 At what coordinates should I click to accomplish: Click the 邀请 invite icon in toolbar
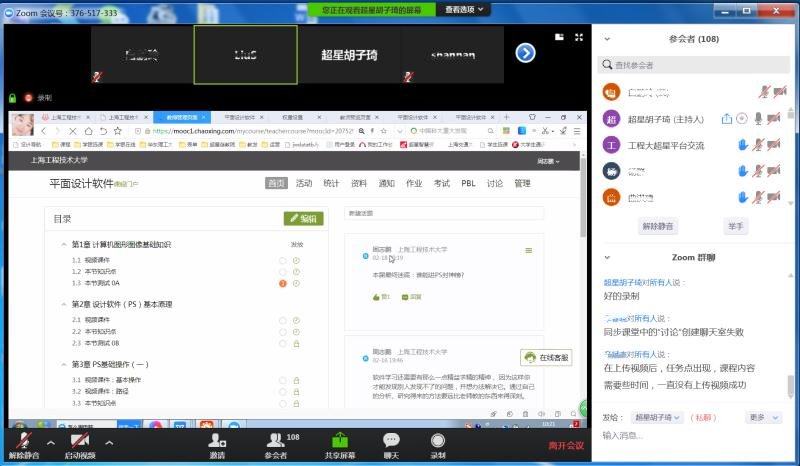pyautogui.click(x=217, y=441)
